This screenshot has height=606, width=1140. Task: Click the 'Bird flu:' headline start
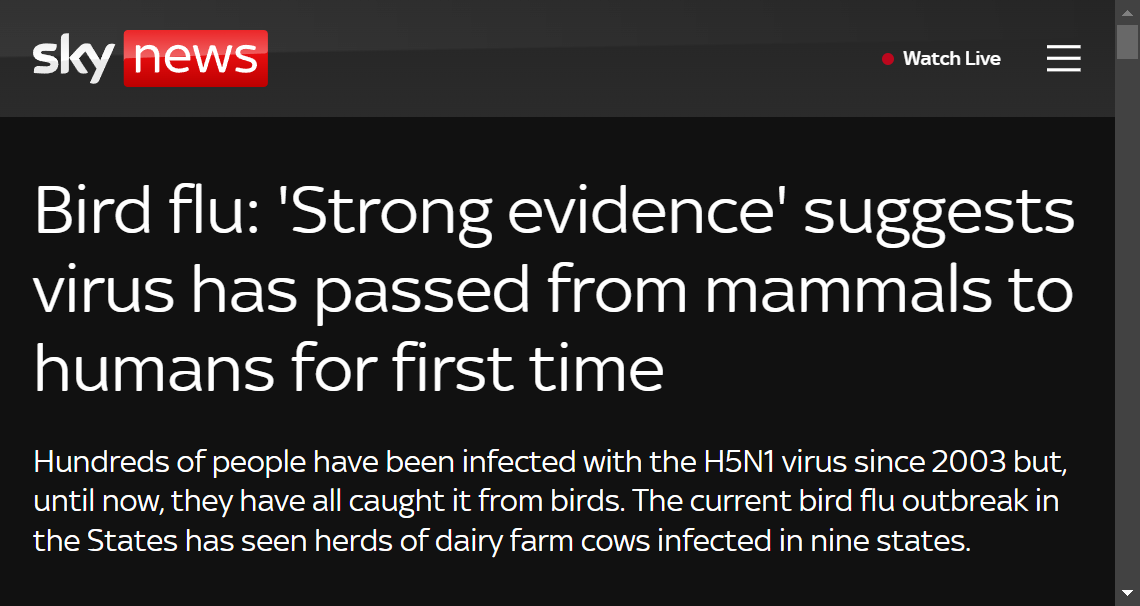(x=146, y=211)
